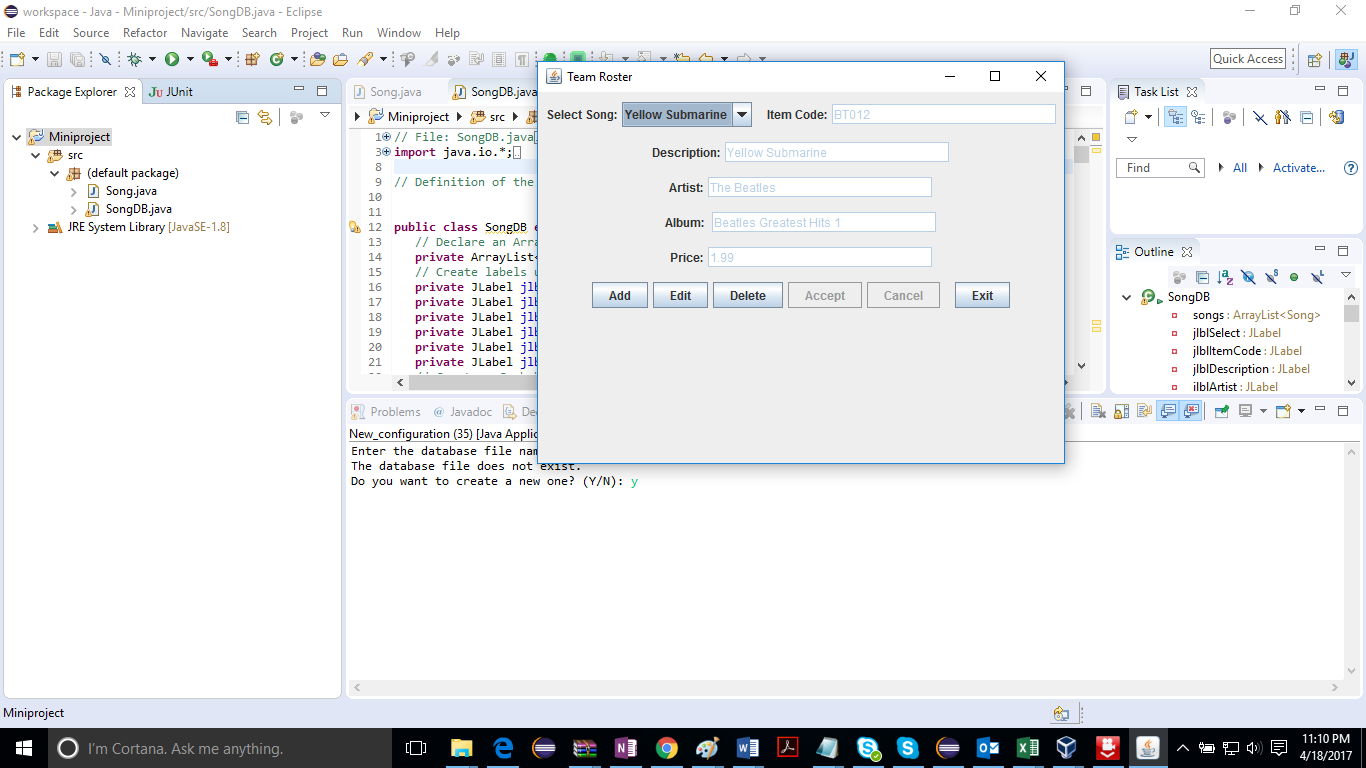Click the Open Type icon in the toolbar
This screenshot has height=768, width=1366.
pyautogui.click(x=318, y=59)
